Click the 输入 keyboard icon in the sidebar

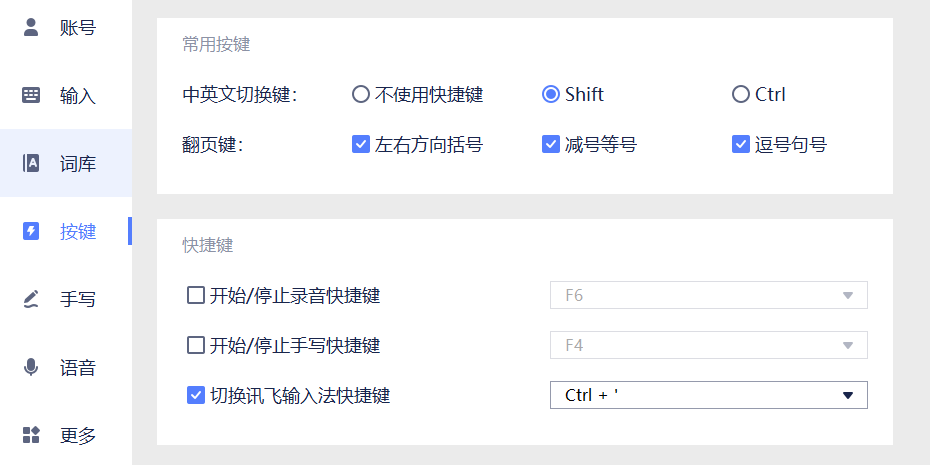[x=31, y=95]
